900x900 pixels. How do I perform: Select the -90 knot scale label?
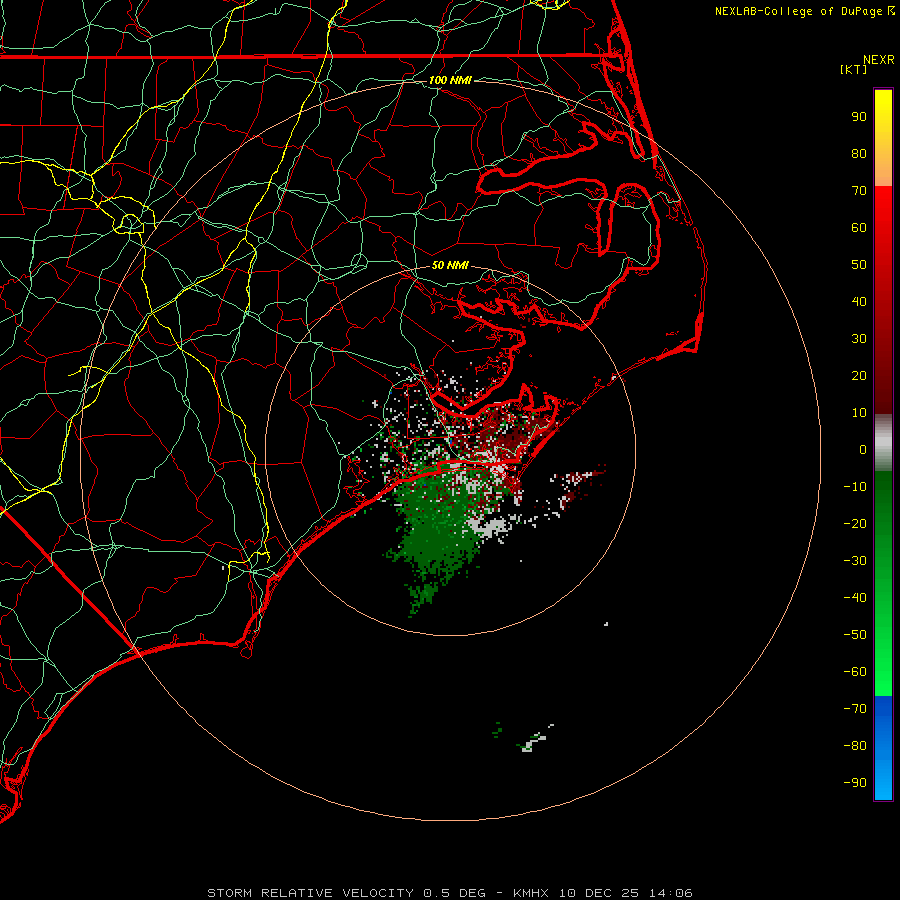coord(855,783)
